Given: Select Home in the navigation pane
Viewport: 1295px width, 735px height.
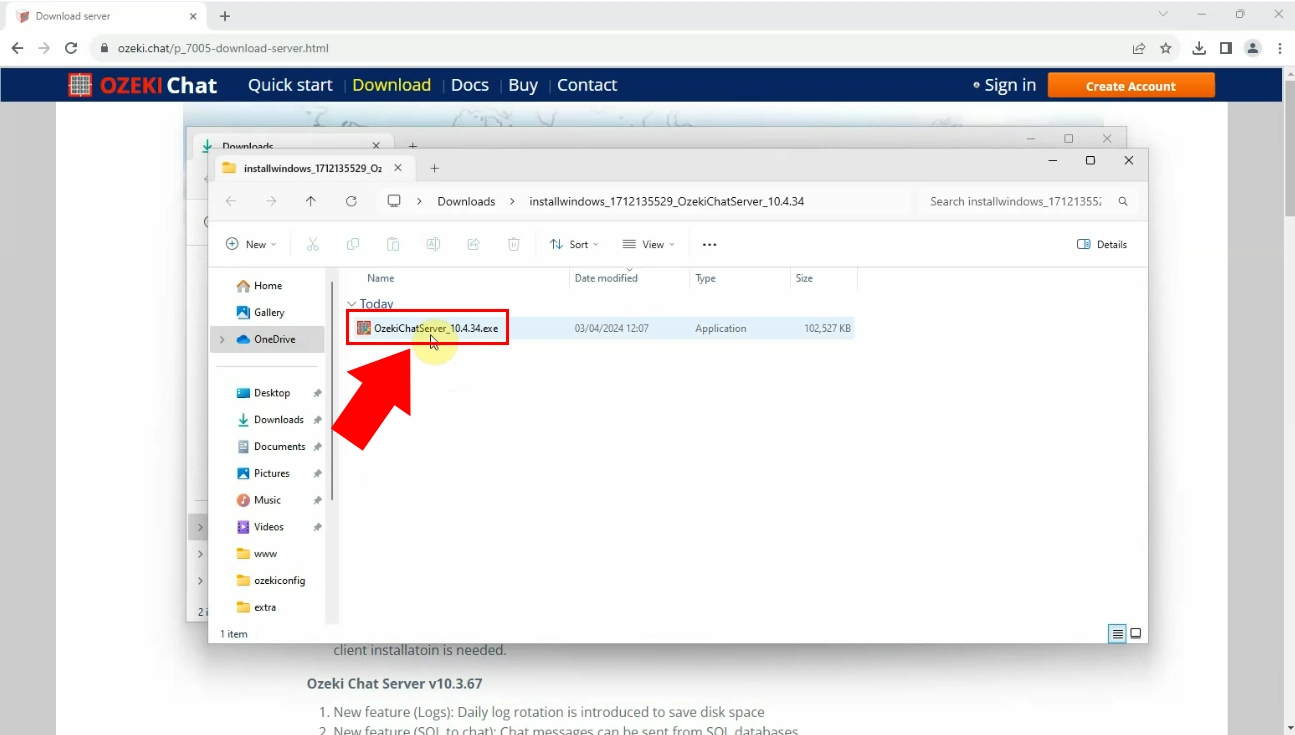Looking at the screenshot, I should (x=259, y=286).
